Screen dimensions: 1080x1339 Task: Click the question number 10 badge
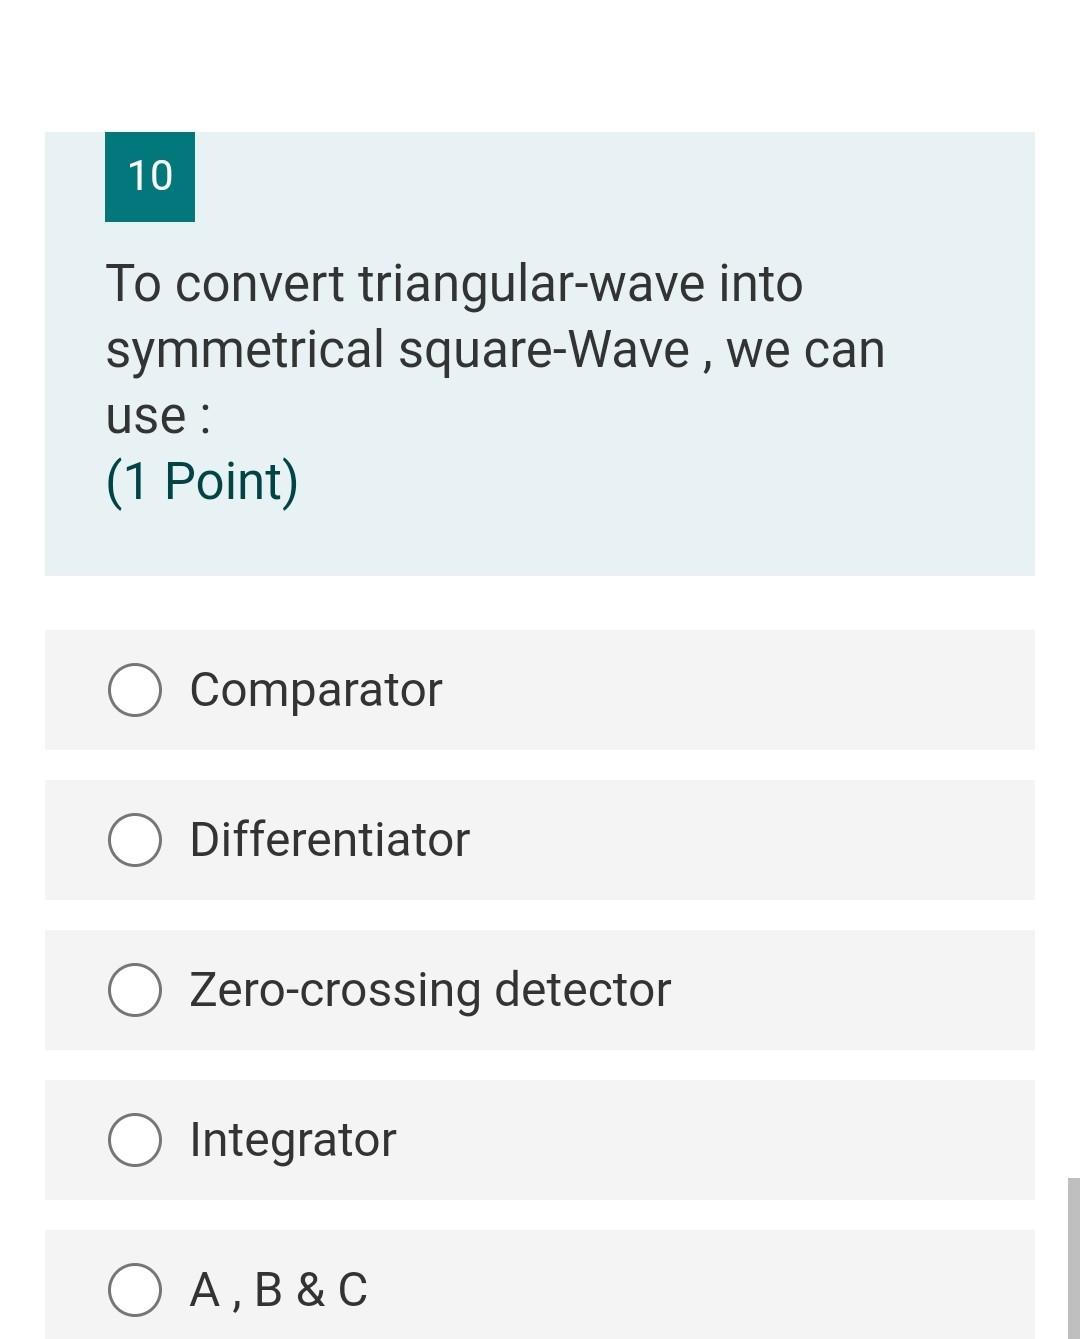[x=150, y=176]
